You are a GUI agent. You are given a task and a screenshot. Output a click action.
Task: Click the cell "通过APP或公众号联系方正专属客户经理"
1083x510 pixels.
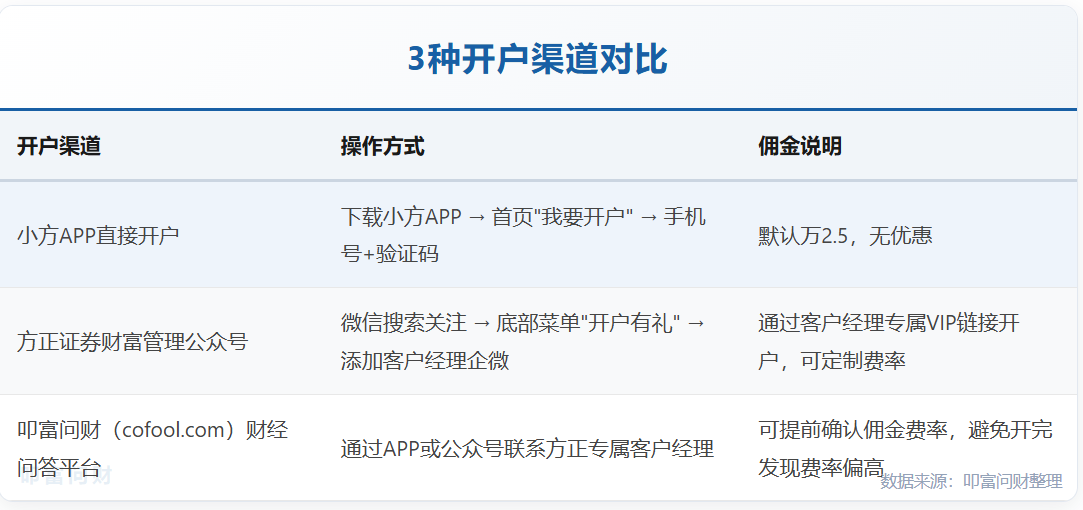pos(527,449)
